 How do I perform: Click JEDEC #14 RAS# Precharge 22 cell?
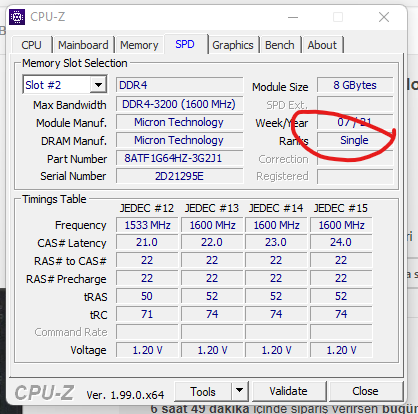pos(276,278)
